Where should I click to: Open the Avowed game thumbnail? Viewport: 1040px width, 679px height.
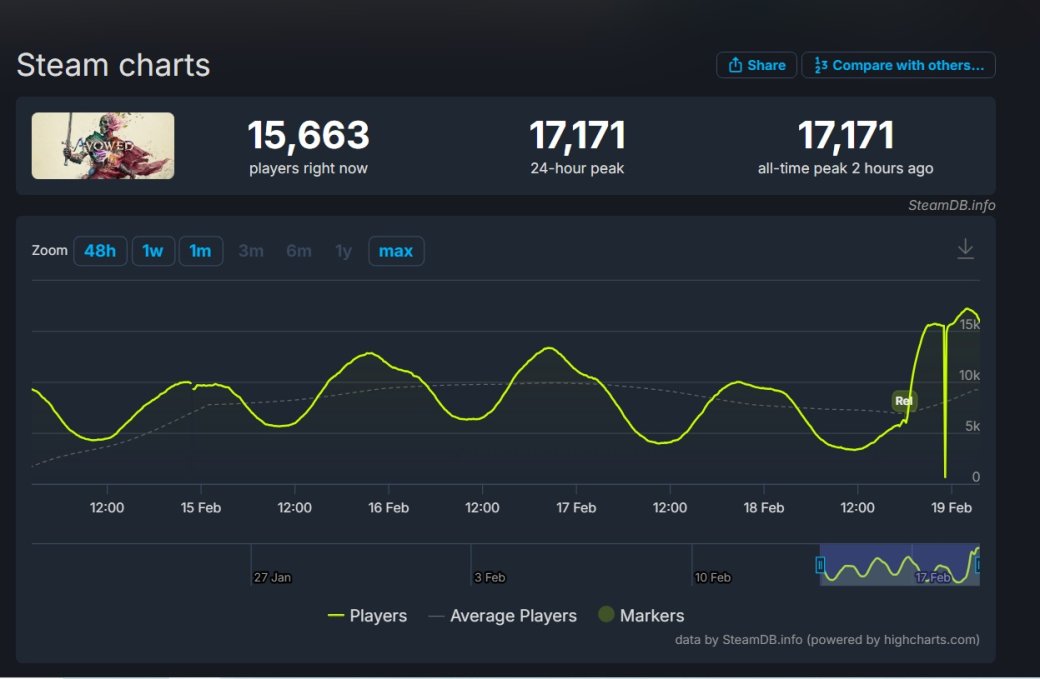[103, 145]
